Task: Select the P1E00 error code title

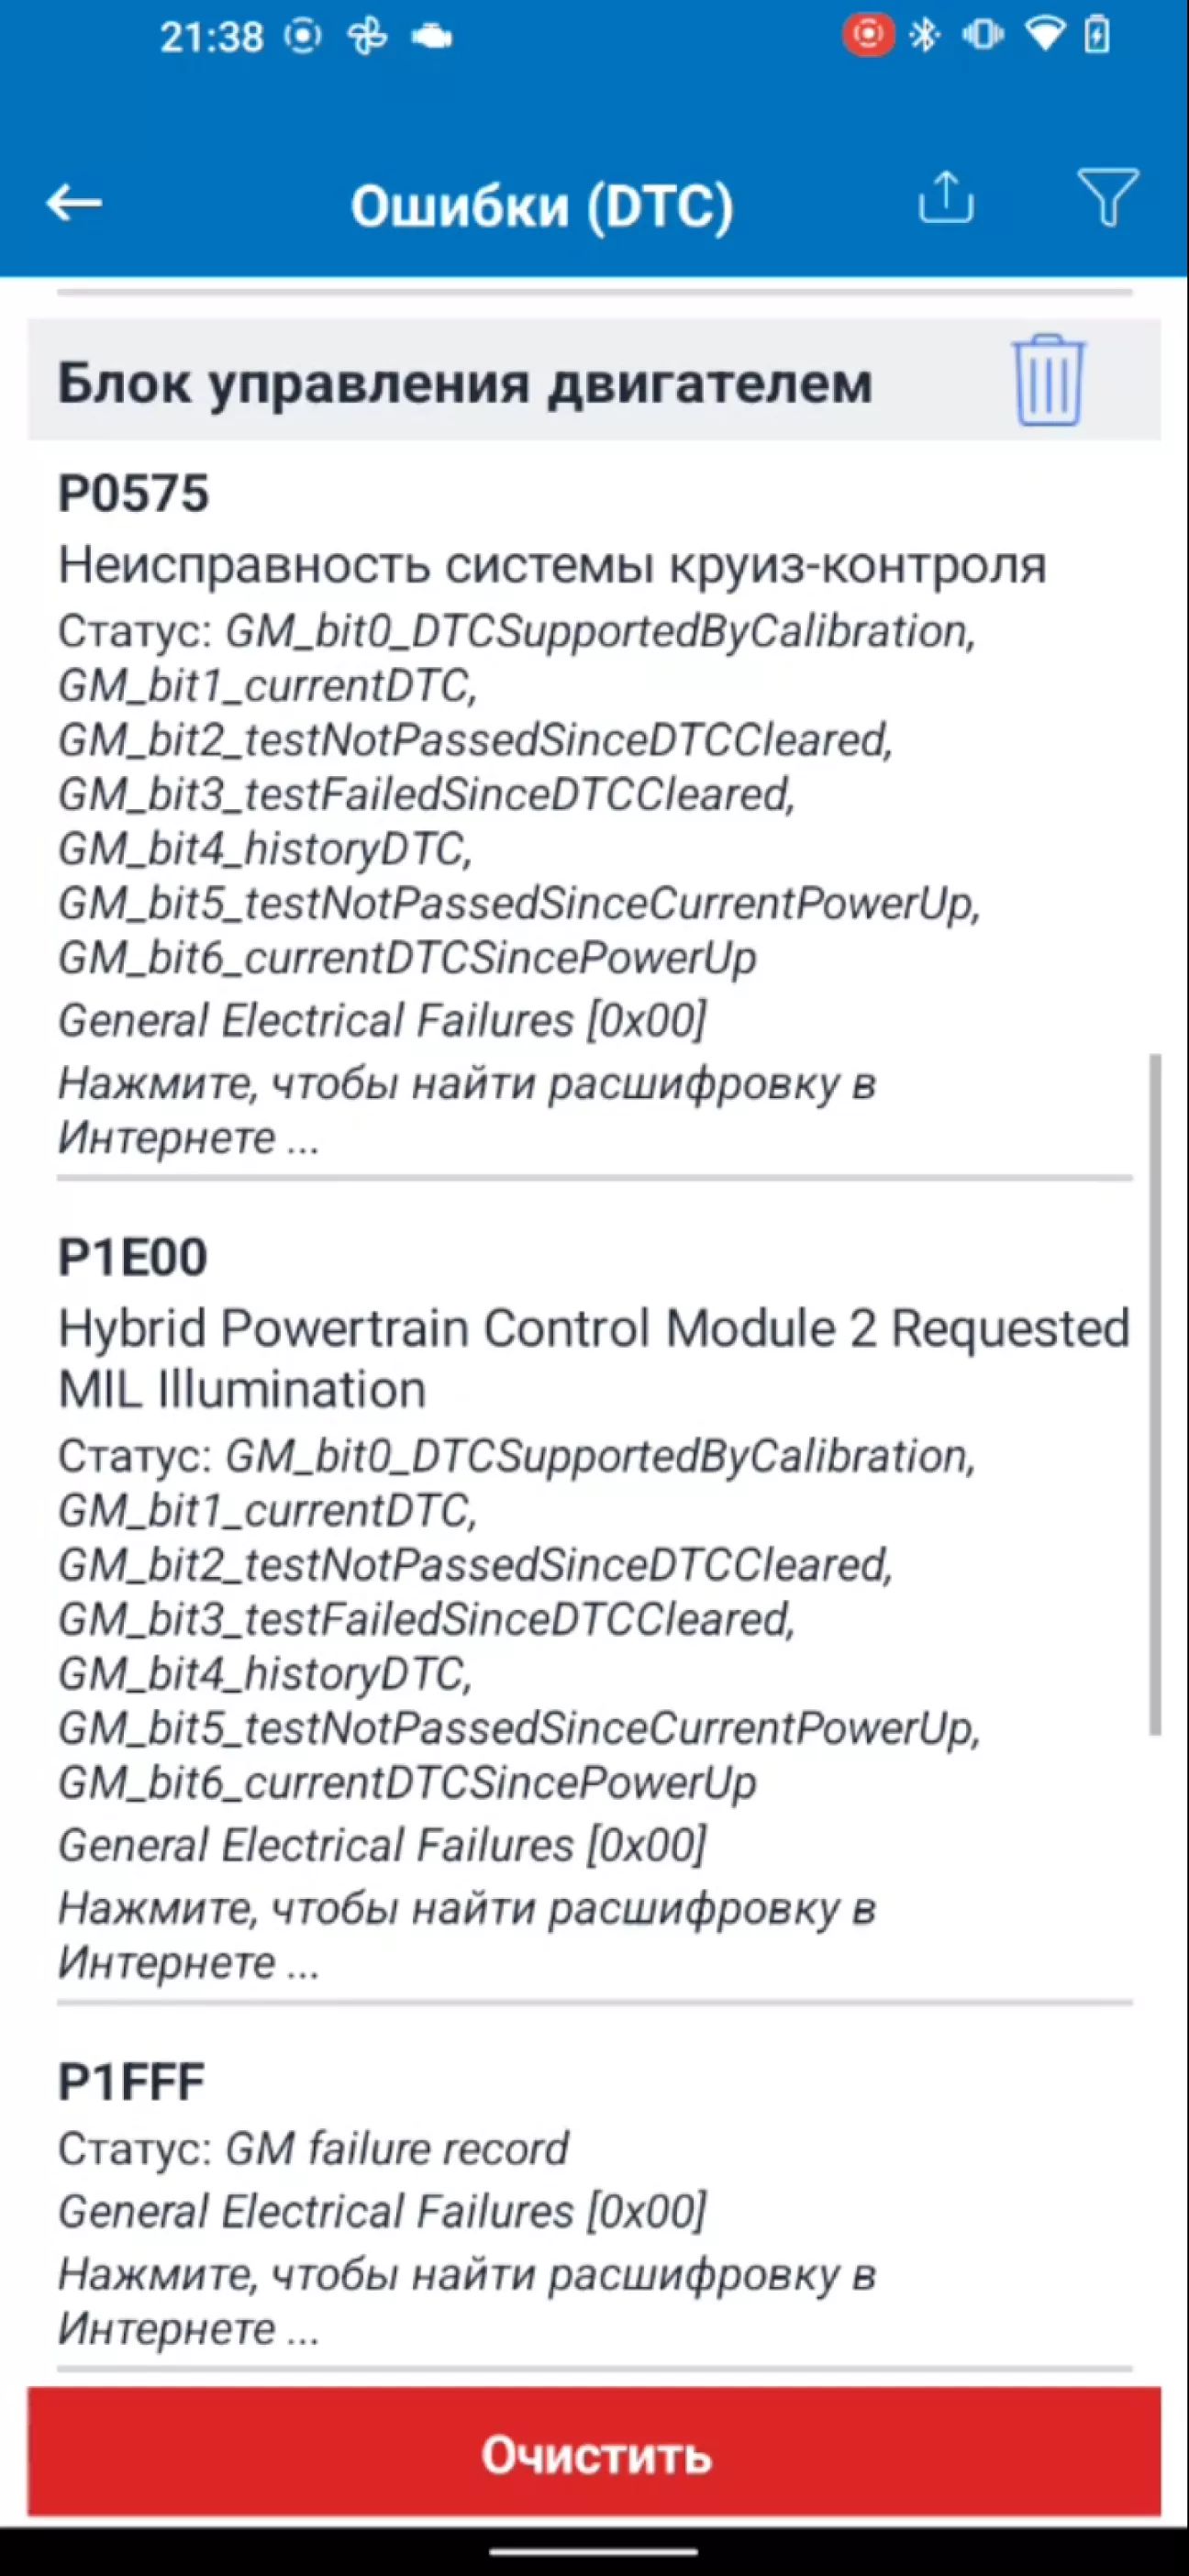Action: pos(133,1257)
